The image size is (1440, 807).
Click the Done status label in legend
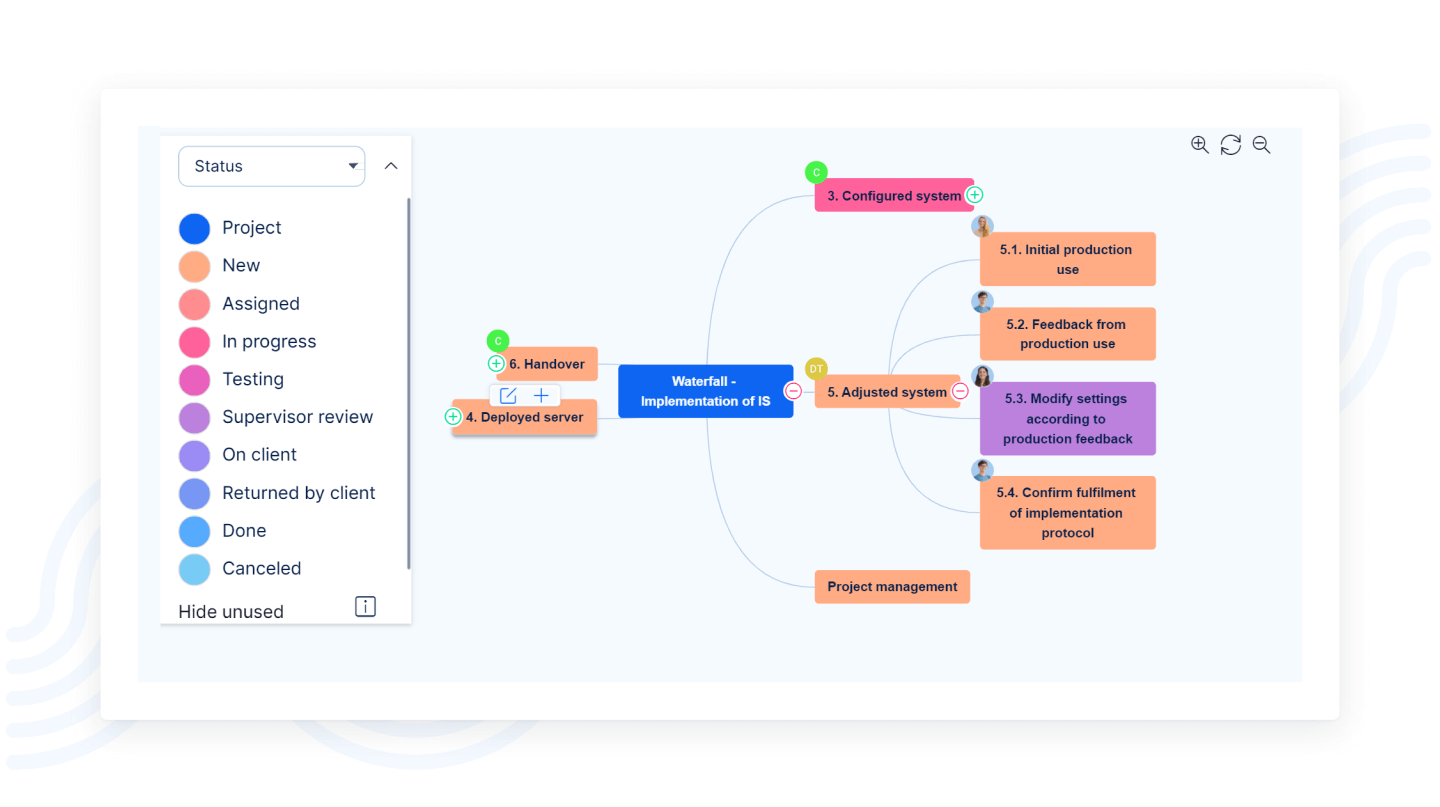[244, 531]
